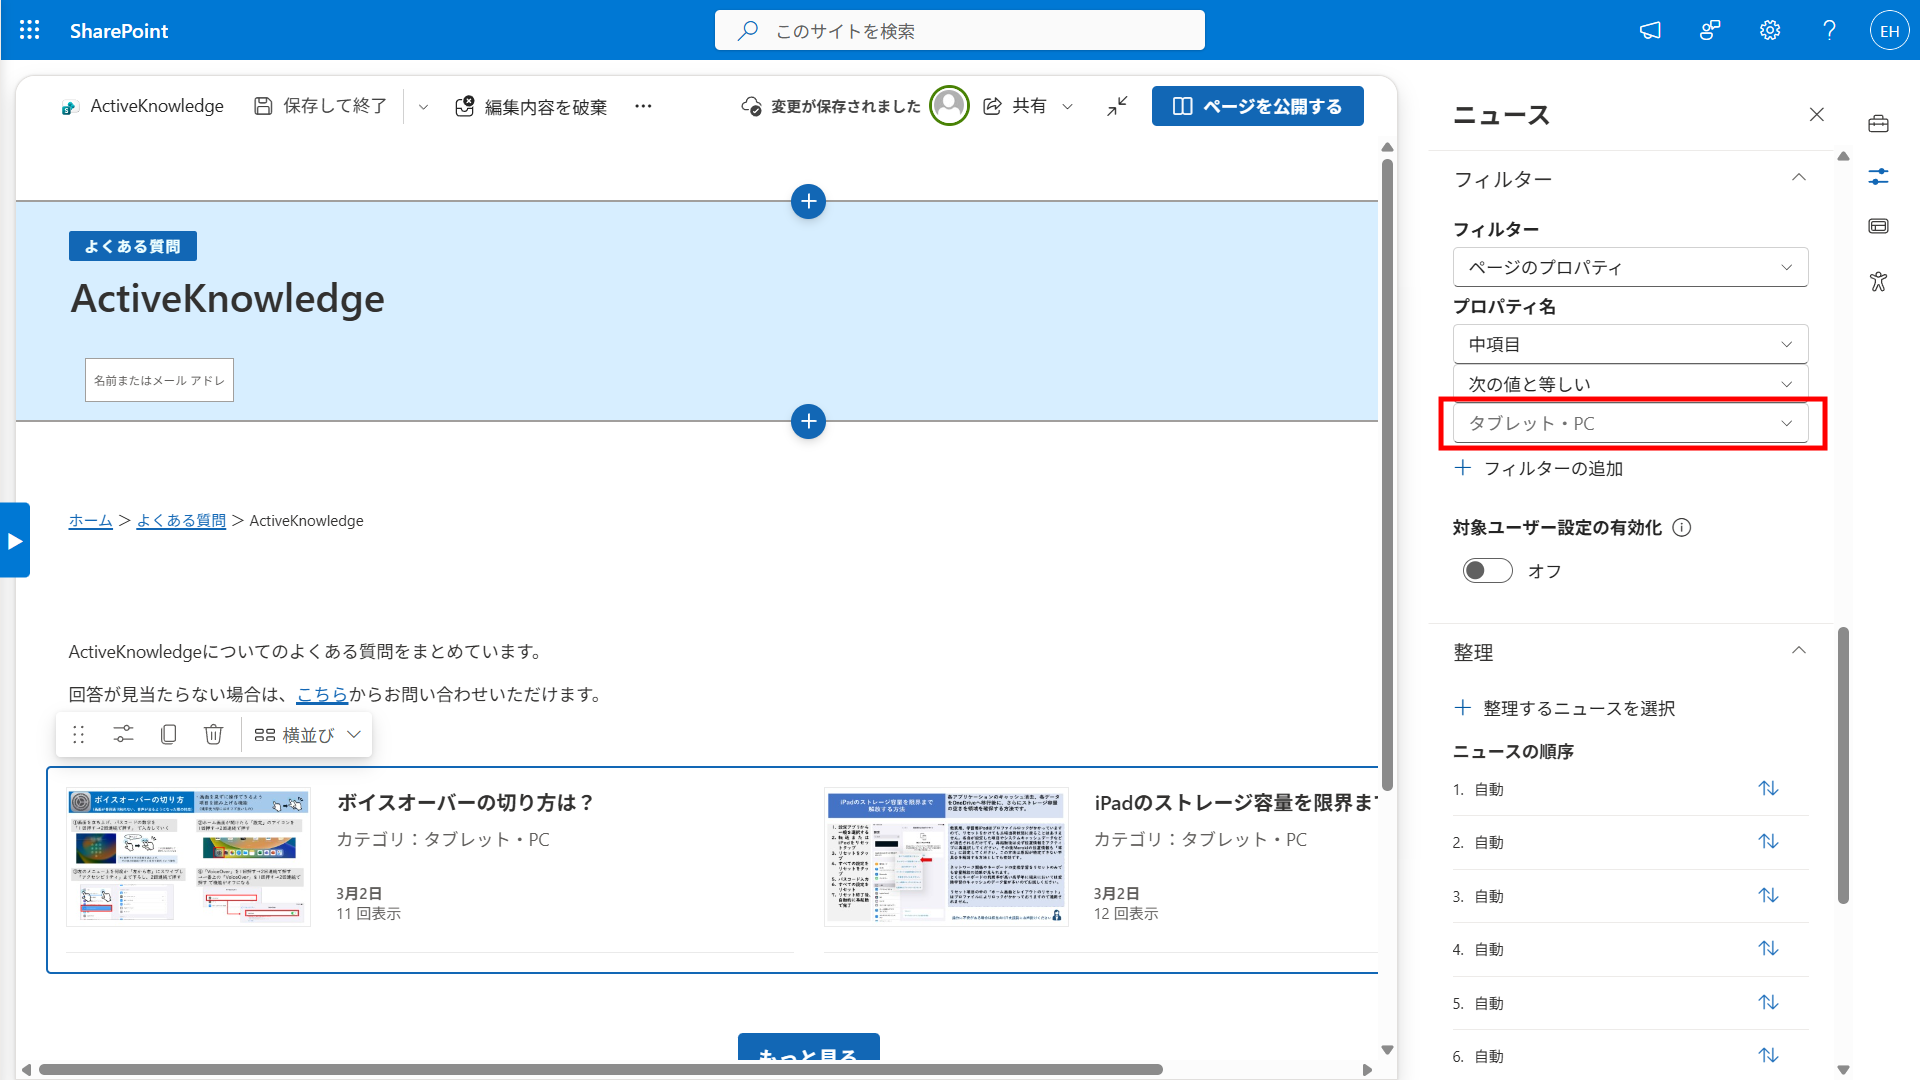The image size is (1920, 1080).
Task: Open the 中項目 property name dropdown
Action: (1630, 344)
